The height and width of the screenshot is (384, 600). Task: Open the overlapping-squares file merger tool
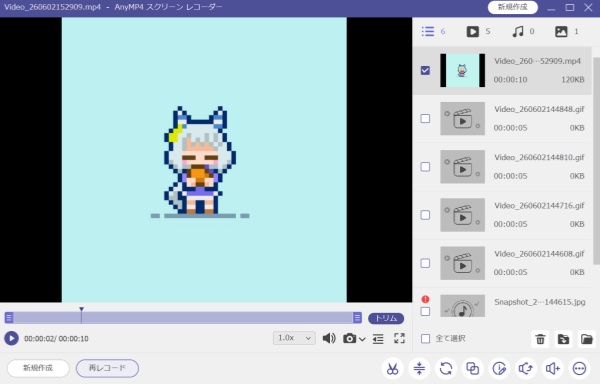[x=473, y=369]
